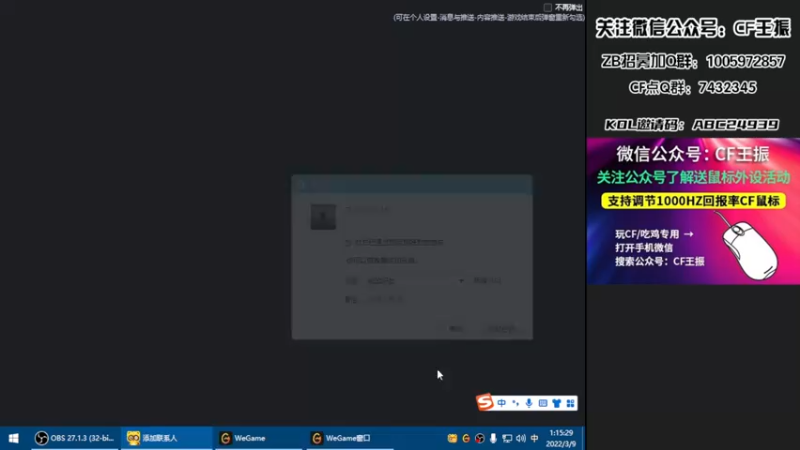Toggle Chinese/English mode on Sogou bar
800x450 pixels.
[502, 403]
